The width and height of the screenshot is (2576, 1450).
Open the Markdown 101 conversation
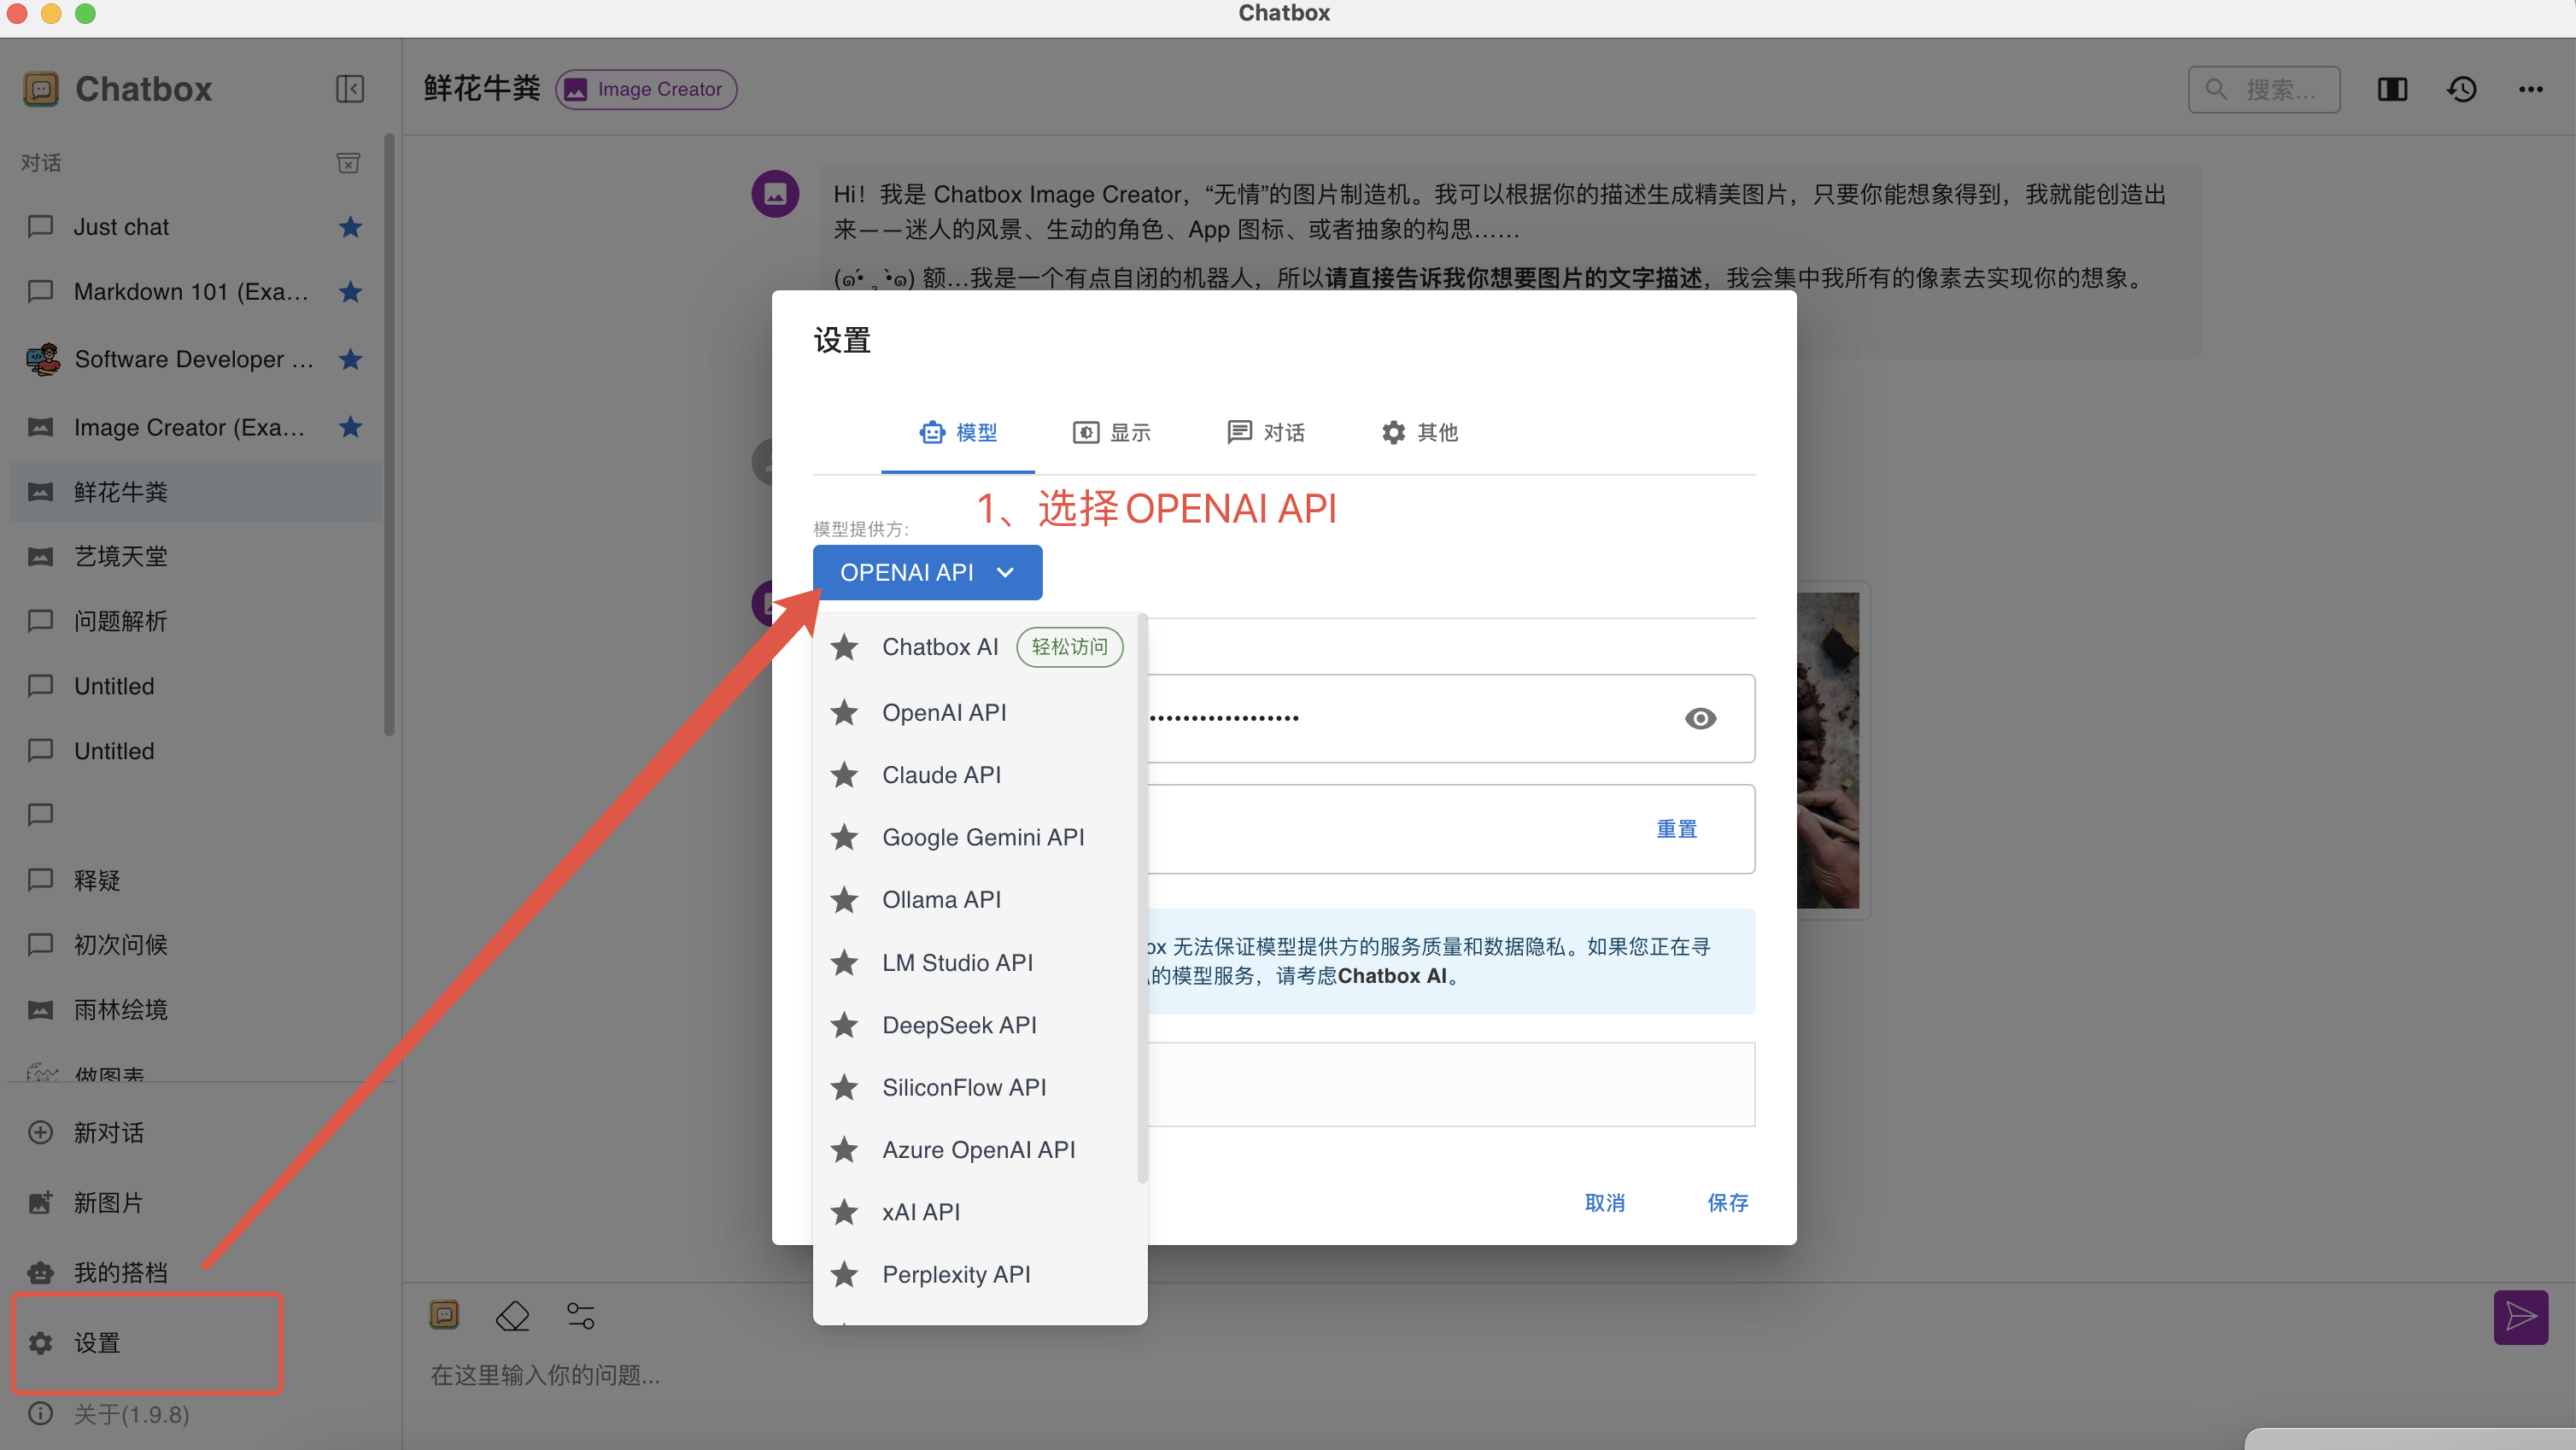pyautogui.click(x=195, y=292)
